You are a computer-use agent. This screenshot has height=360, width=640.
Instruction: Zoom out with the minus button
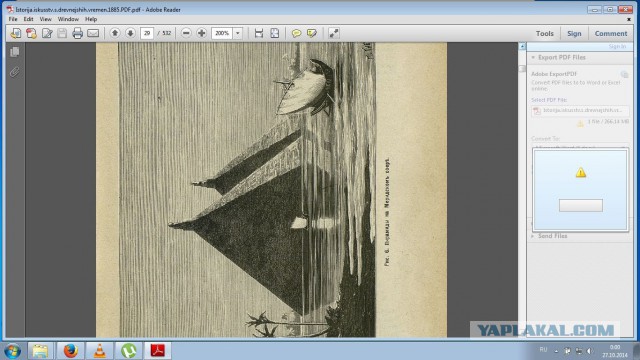point(186,33)
